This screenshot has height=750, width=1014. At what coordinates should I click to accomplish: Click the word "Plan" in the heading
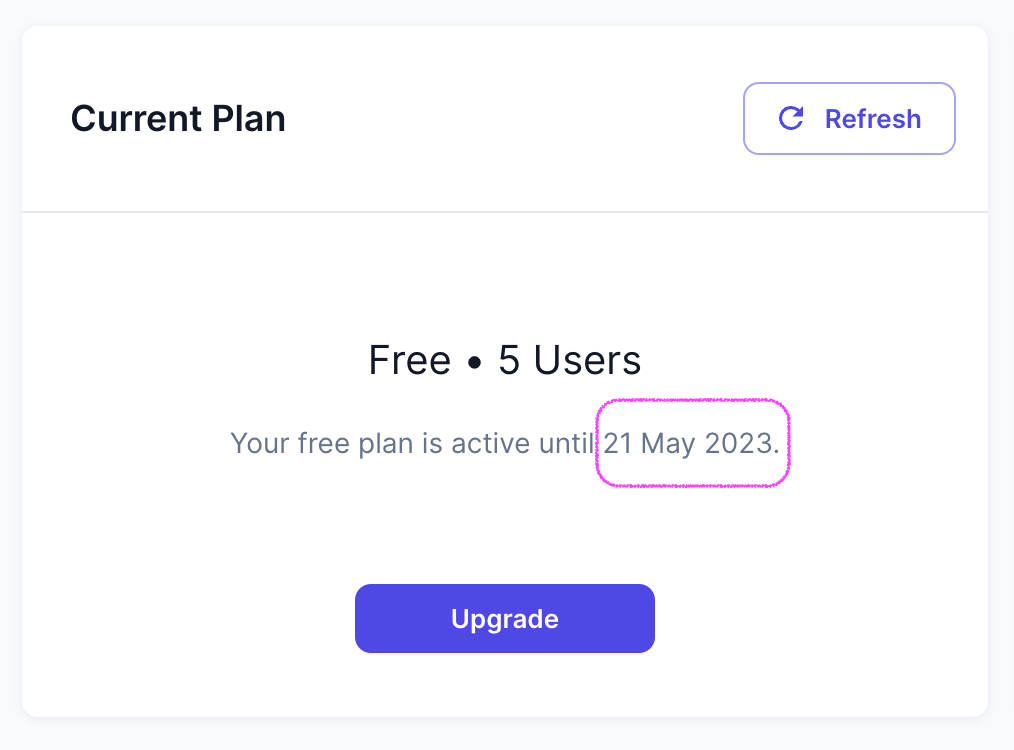tap(249, 119)
